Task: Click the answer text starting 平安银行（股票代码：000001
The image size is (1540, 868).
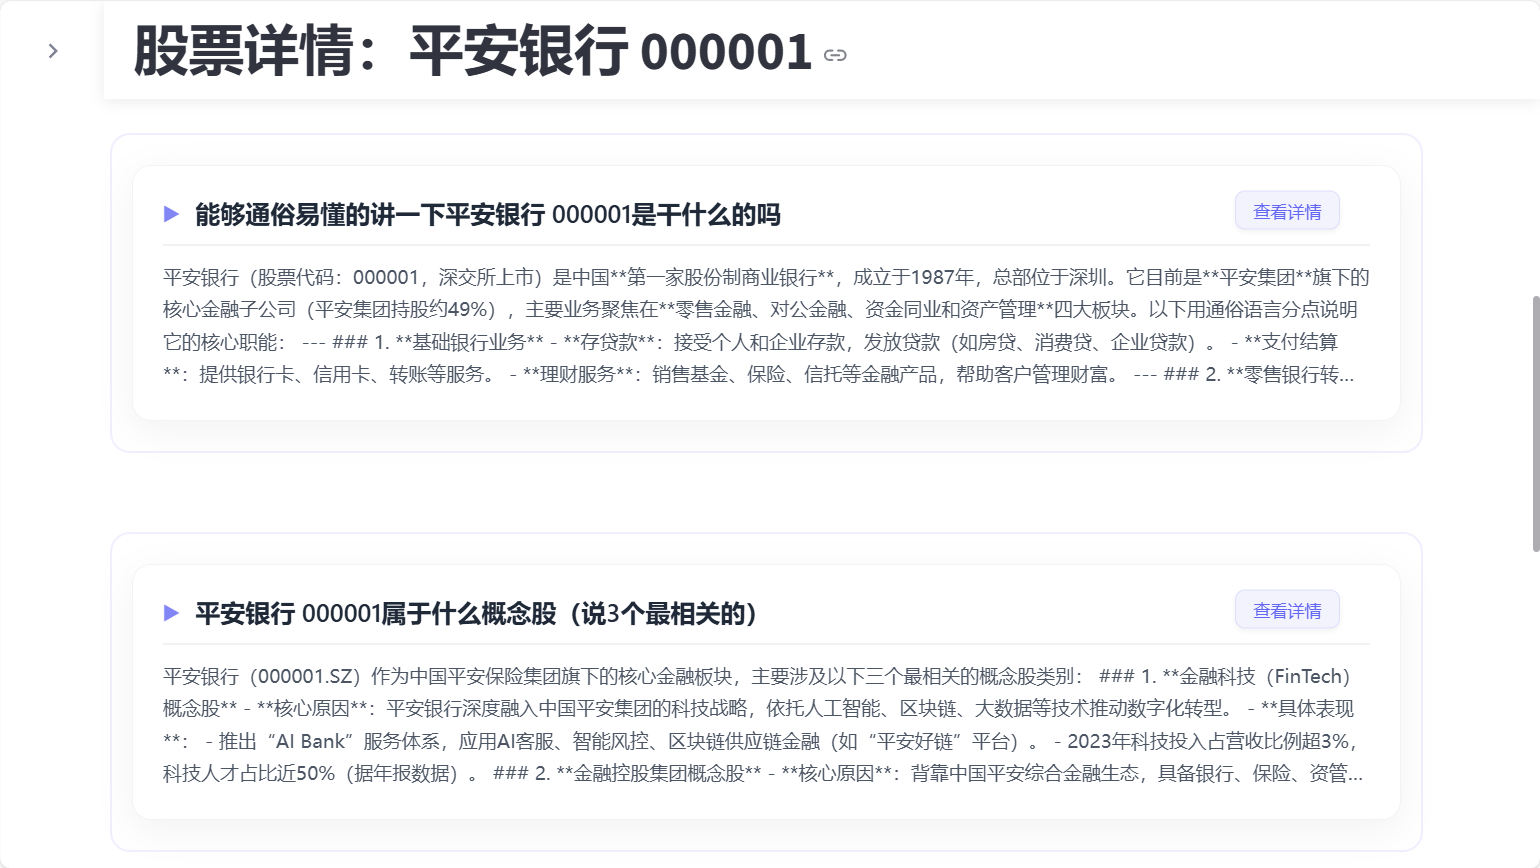Action: 766,326
